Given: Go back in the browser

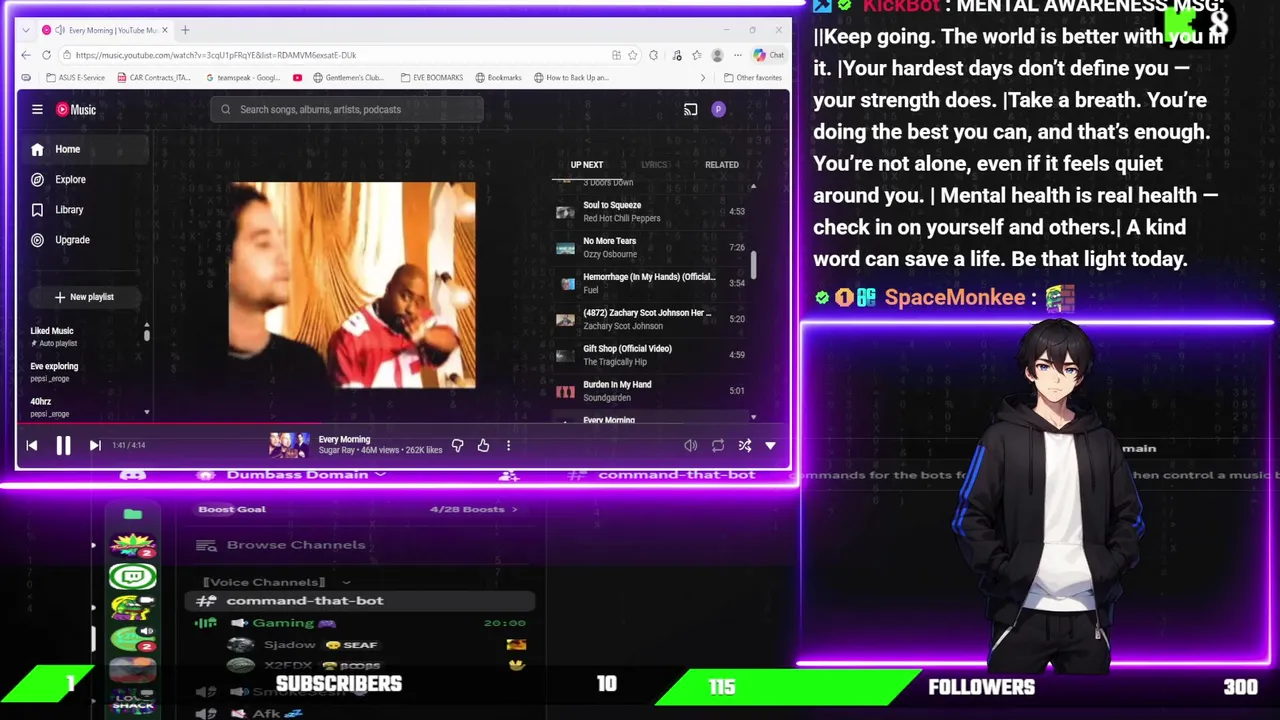Looking at the screenshot, I should click(x=27, y=55).
